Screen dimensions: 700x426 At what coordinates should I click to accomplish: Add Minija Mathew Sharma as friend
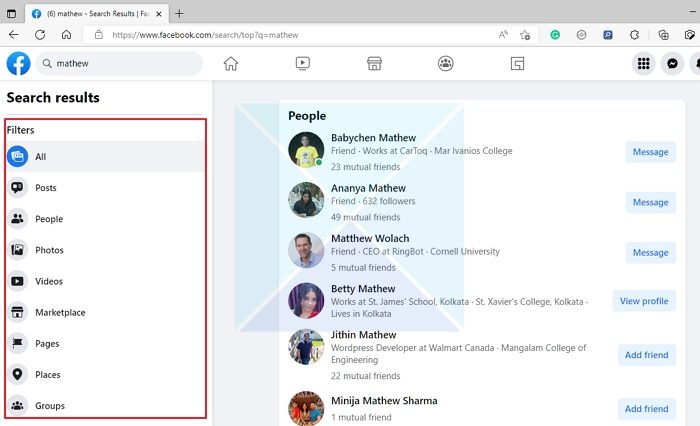tap(646, 409)
